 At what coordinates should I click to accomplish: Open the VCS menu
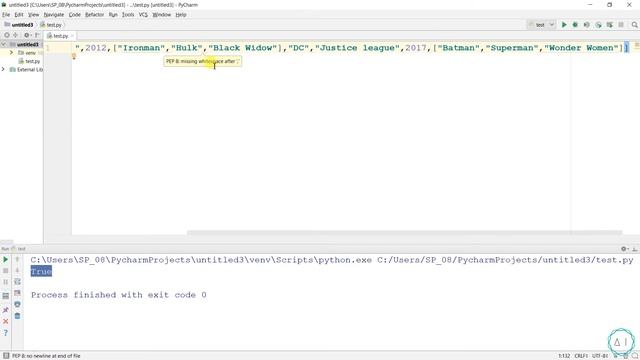[143, 15]
